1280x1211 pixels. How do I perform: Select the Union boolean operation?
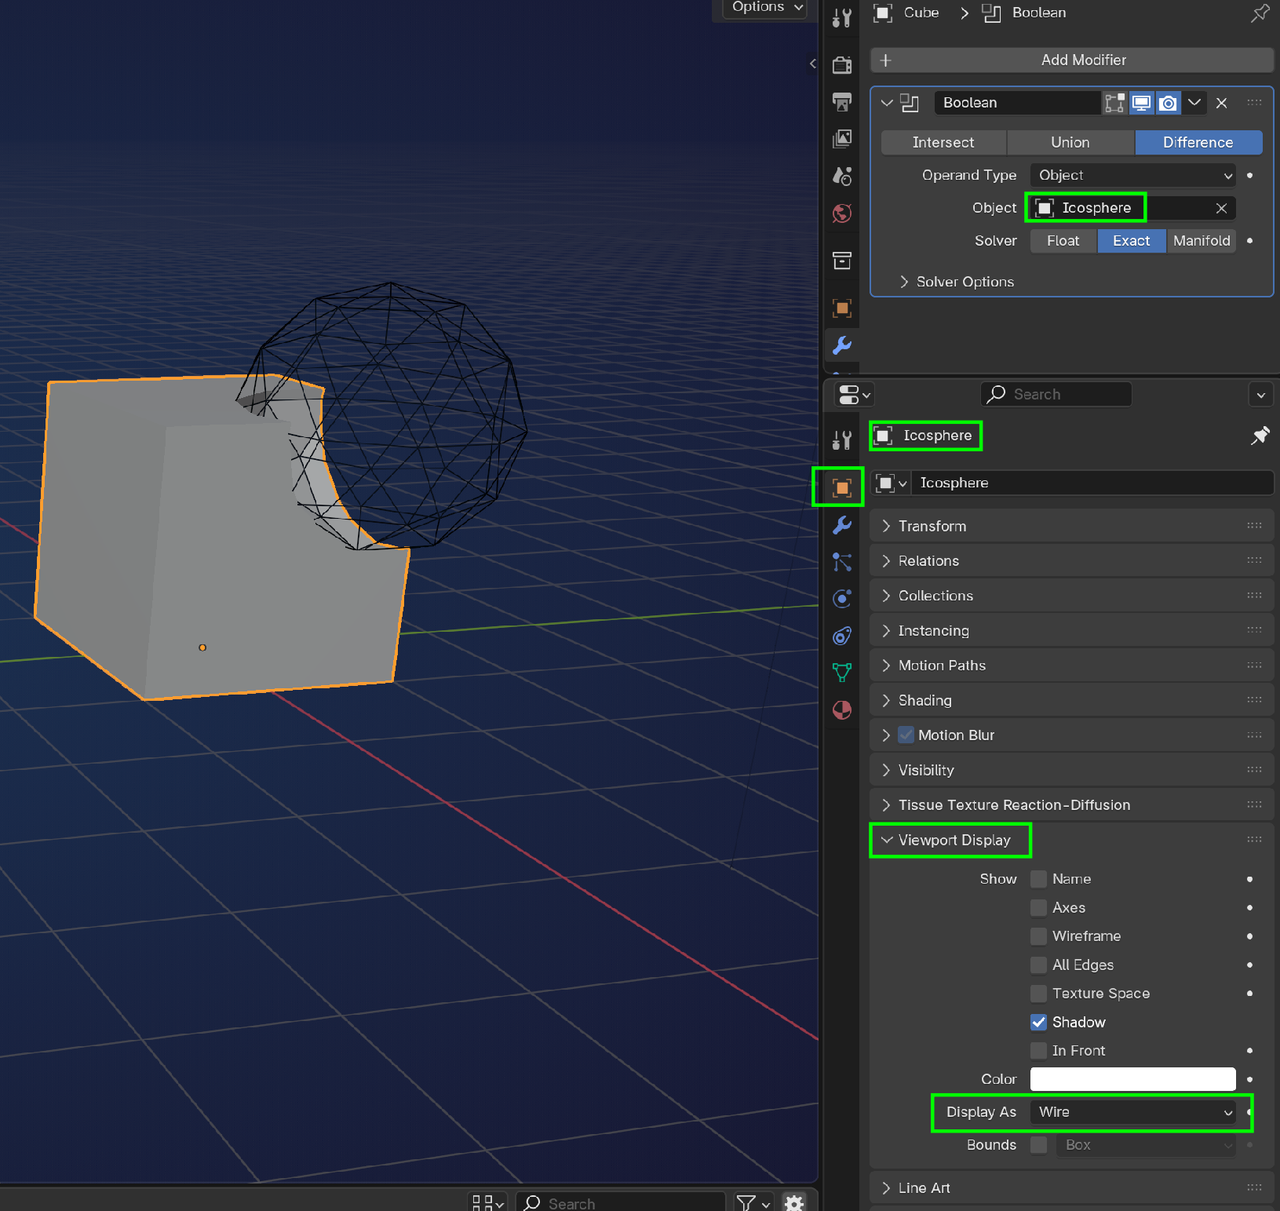pos(1070,143)
